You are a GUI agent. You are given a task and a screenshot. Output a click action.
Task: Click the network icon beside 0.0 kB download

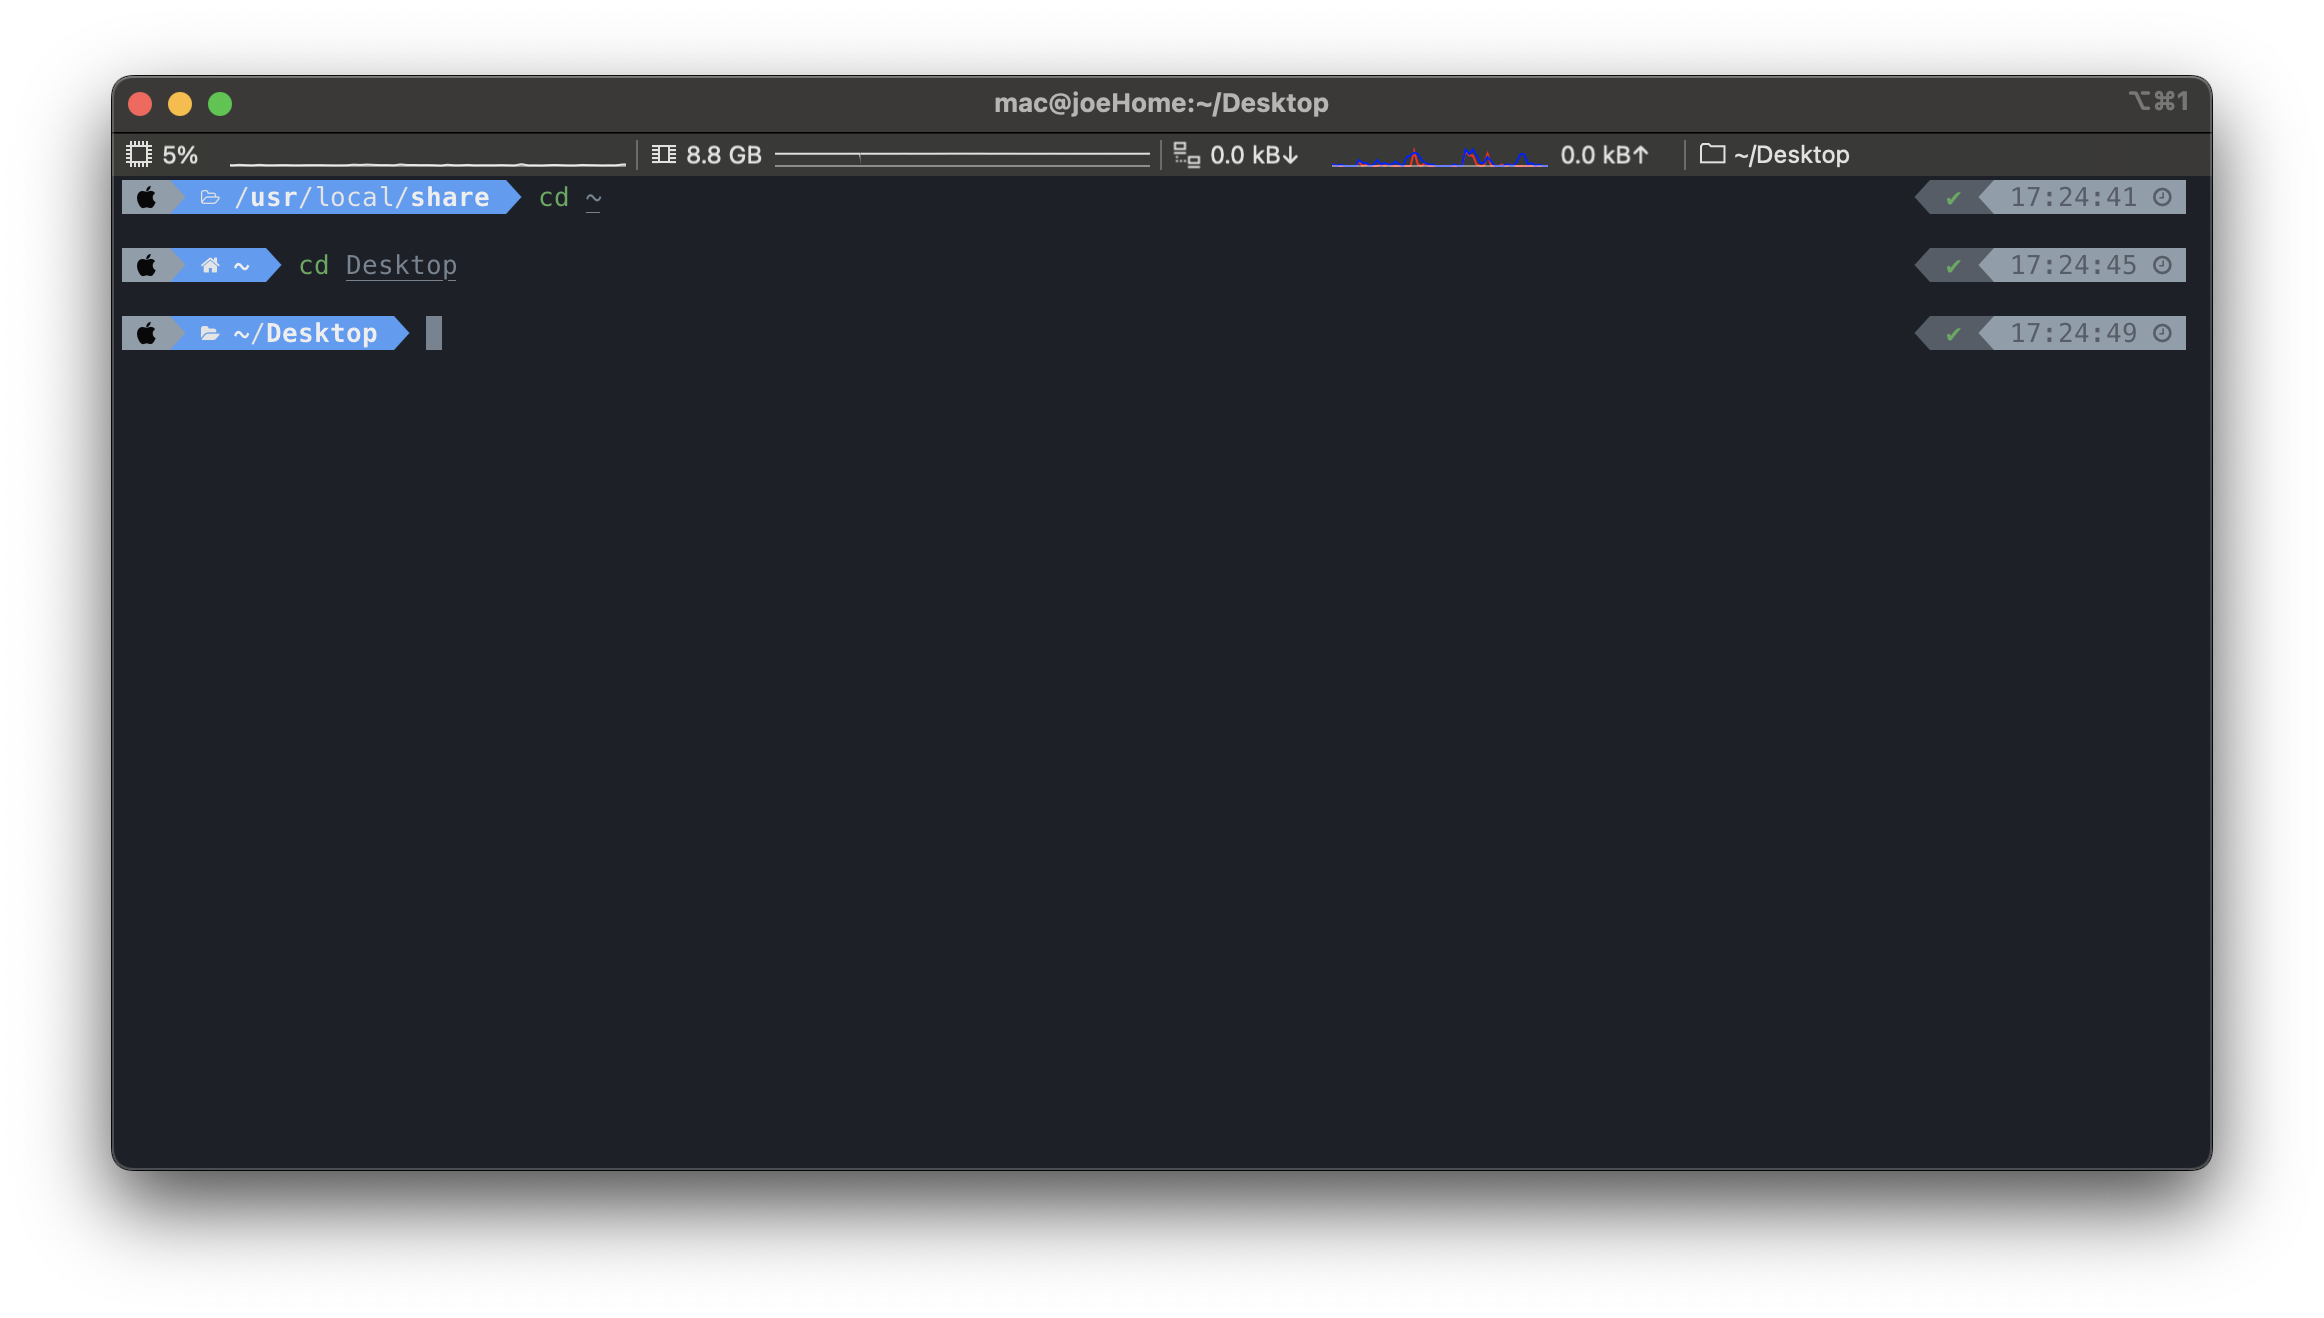(x=1186, y=154)
